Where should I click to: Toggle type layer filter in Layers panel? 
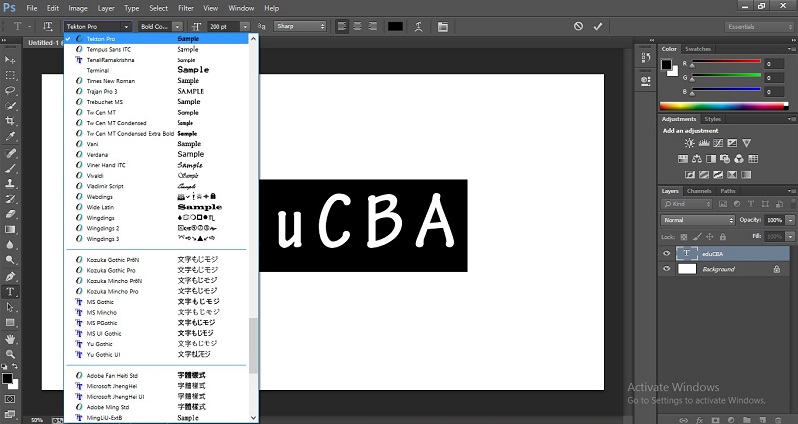[x=751, y=204]
